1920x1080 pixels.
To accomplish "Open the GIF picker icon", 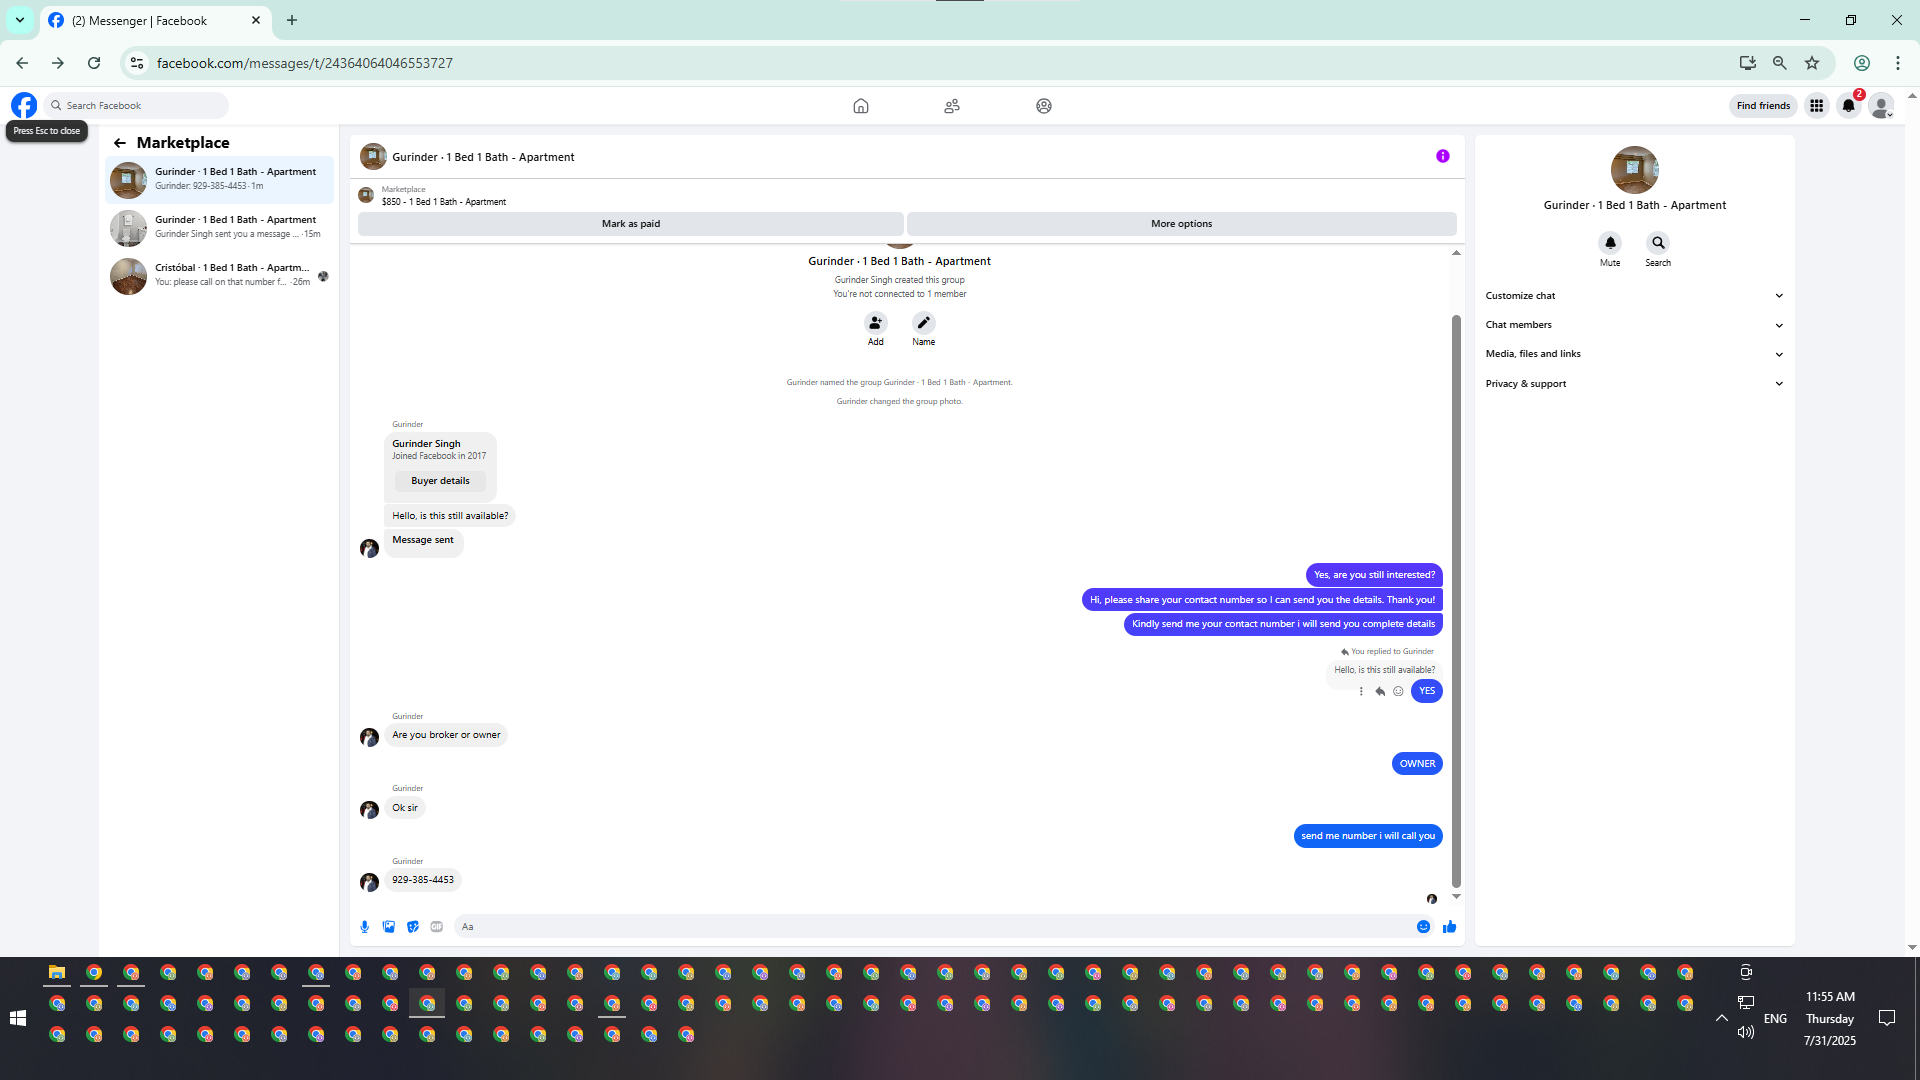I will (x=437, y=927).
